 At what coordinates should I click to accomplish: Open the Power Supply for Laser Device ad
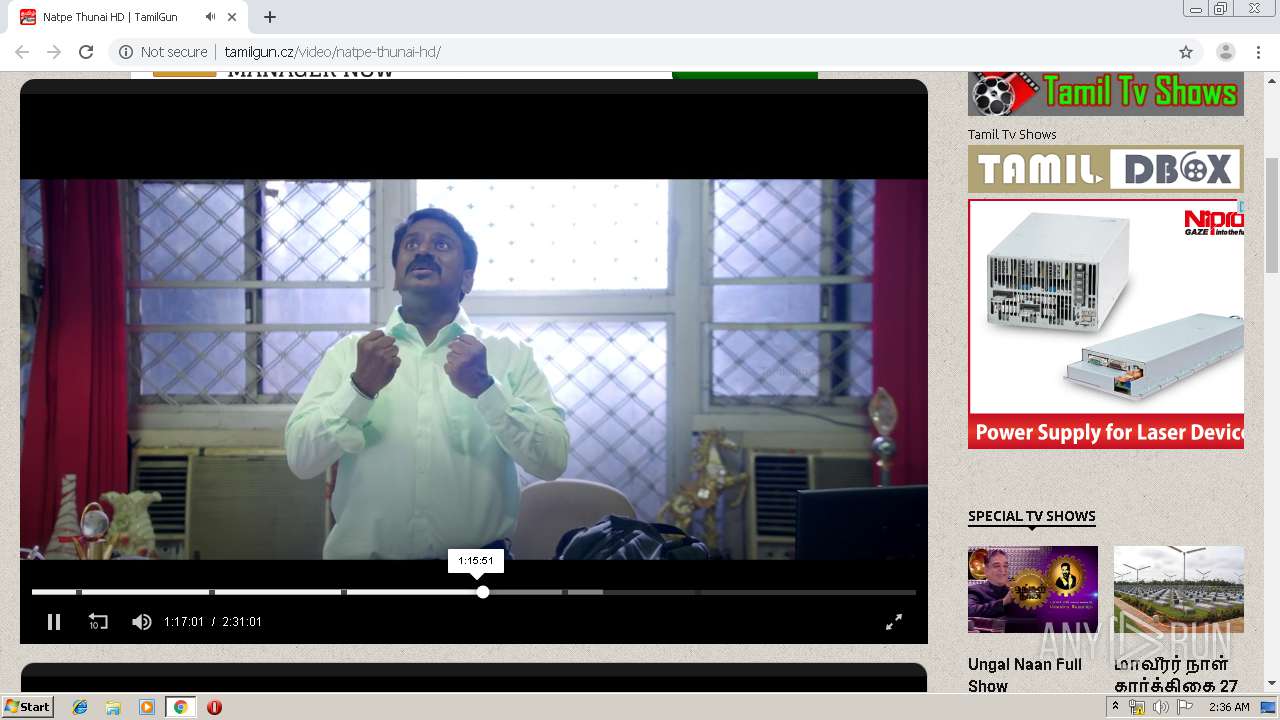pos(1106,324)
